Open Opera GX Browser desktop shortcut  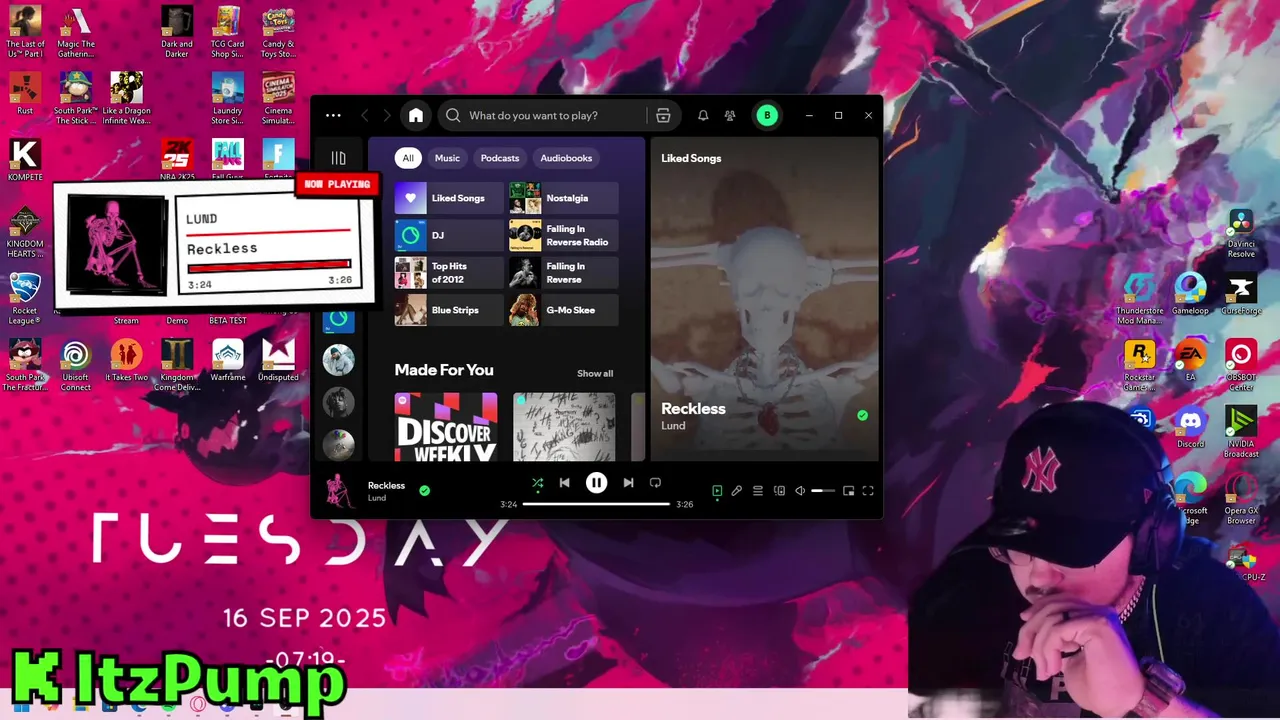coord(1241,499)
